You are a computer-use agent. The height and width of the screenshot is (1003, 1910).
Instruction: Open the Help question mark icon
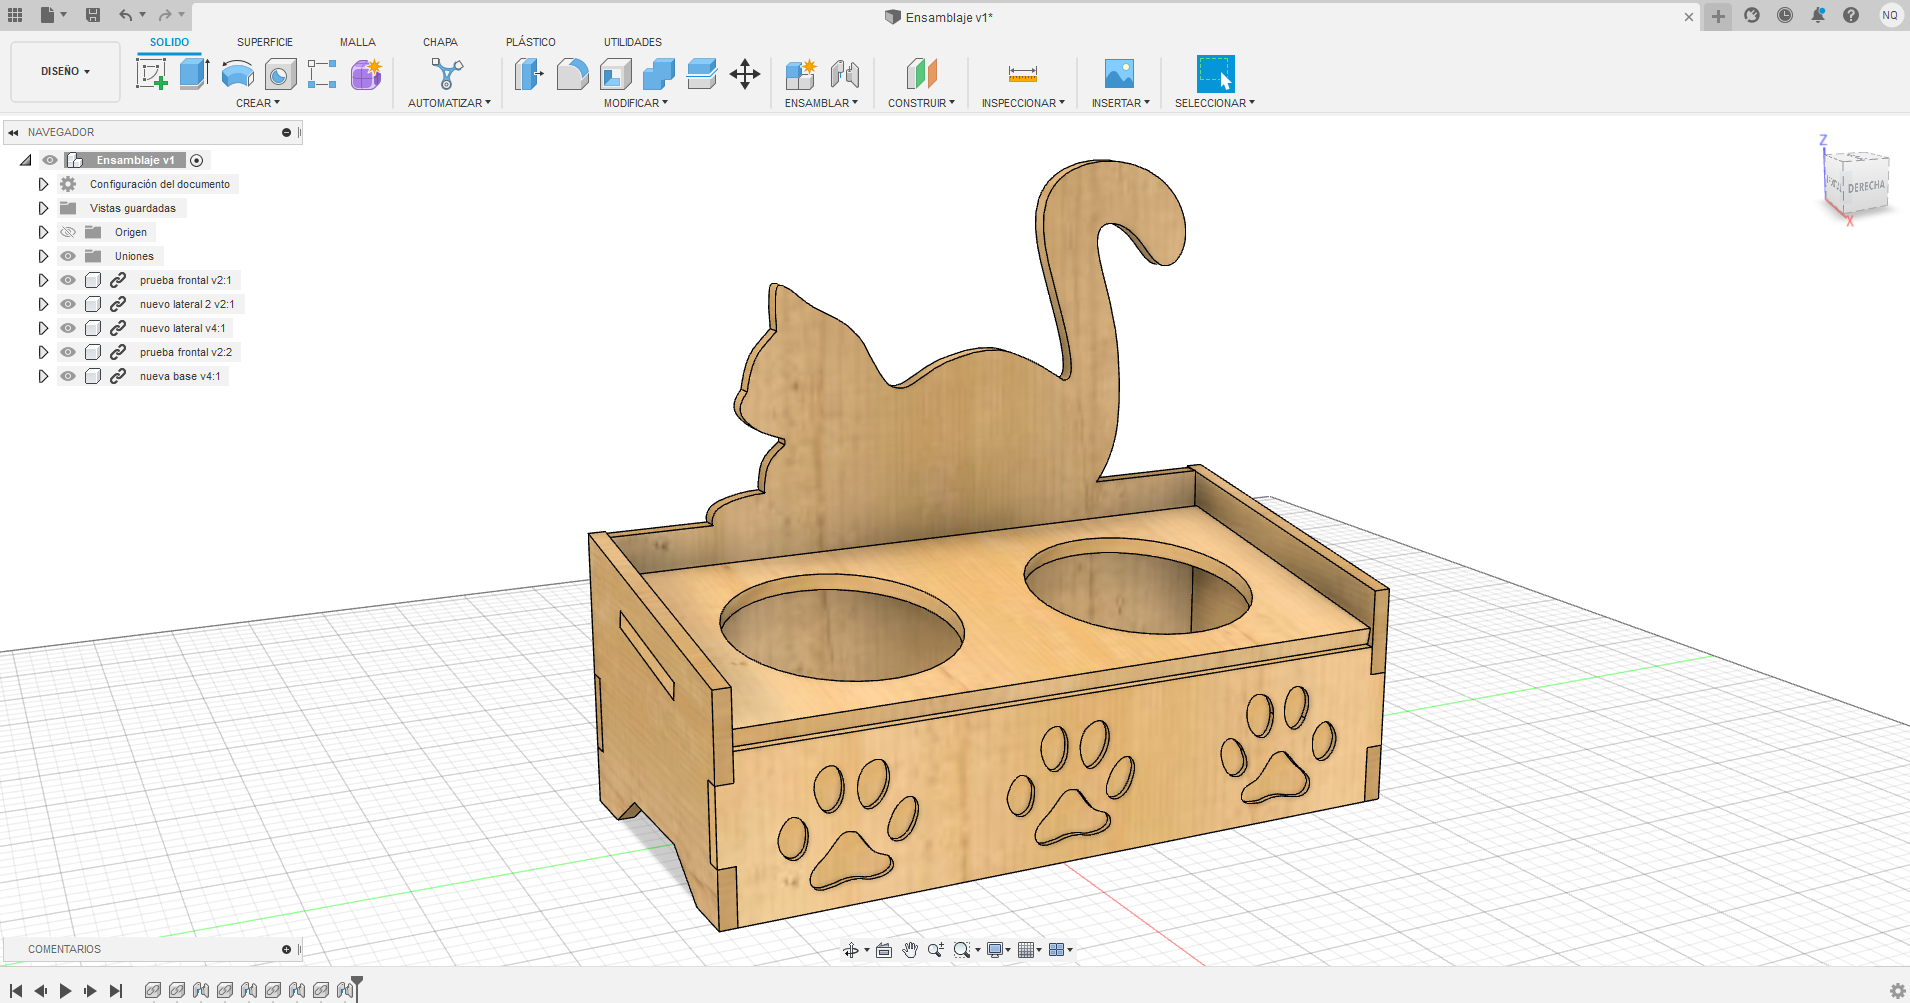coord(1851,15)
